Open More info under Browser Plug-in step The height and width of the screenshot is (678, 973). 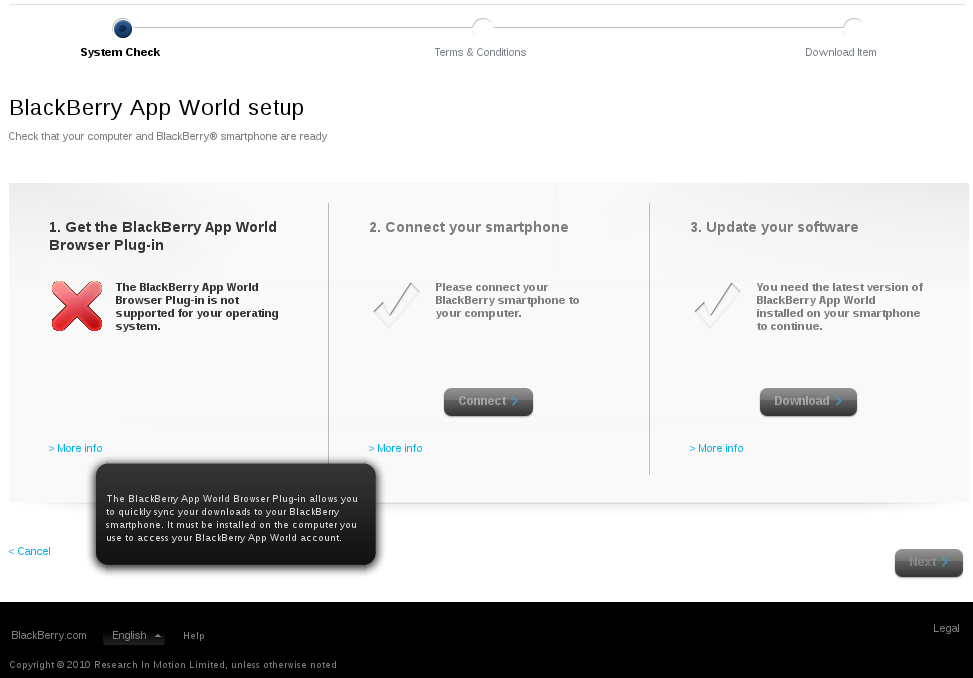point(76,448)
